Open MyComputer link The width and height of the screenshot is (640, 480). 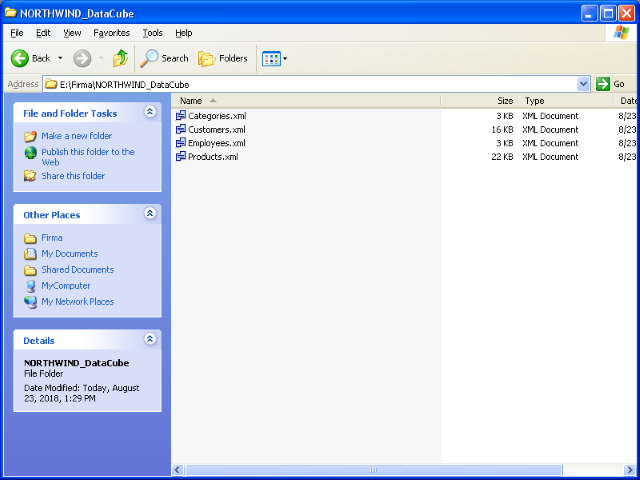(66, 286)
